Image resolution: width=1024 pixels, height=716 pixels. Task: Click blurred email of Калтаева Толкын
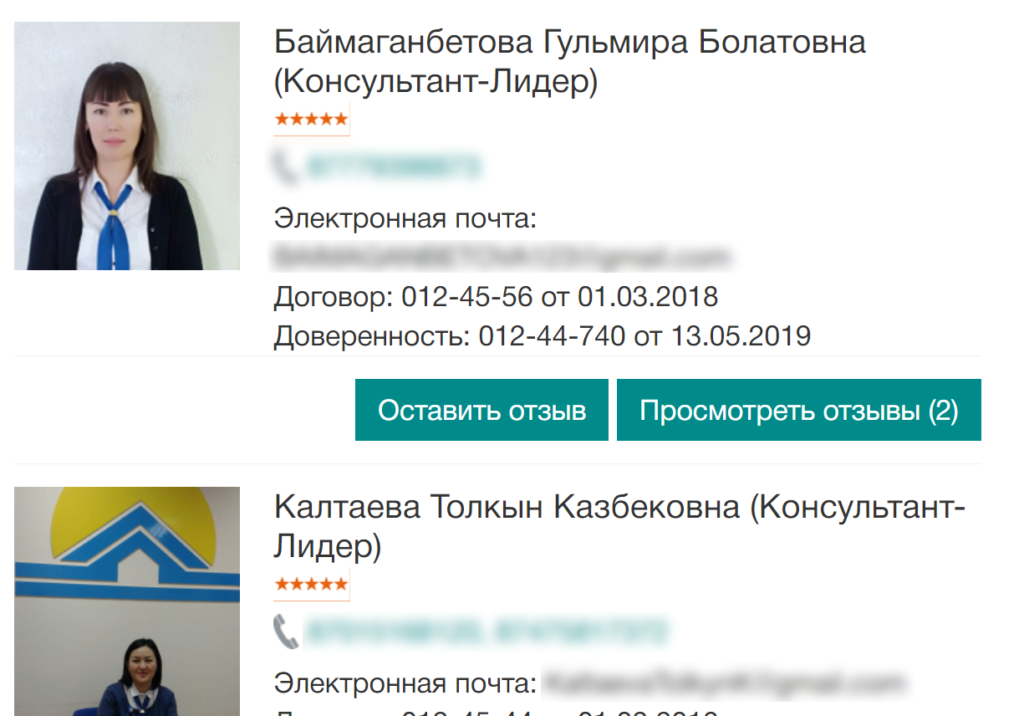tap(725, 683)
